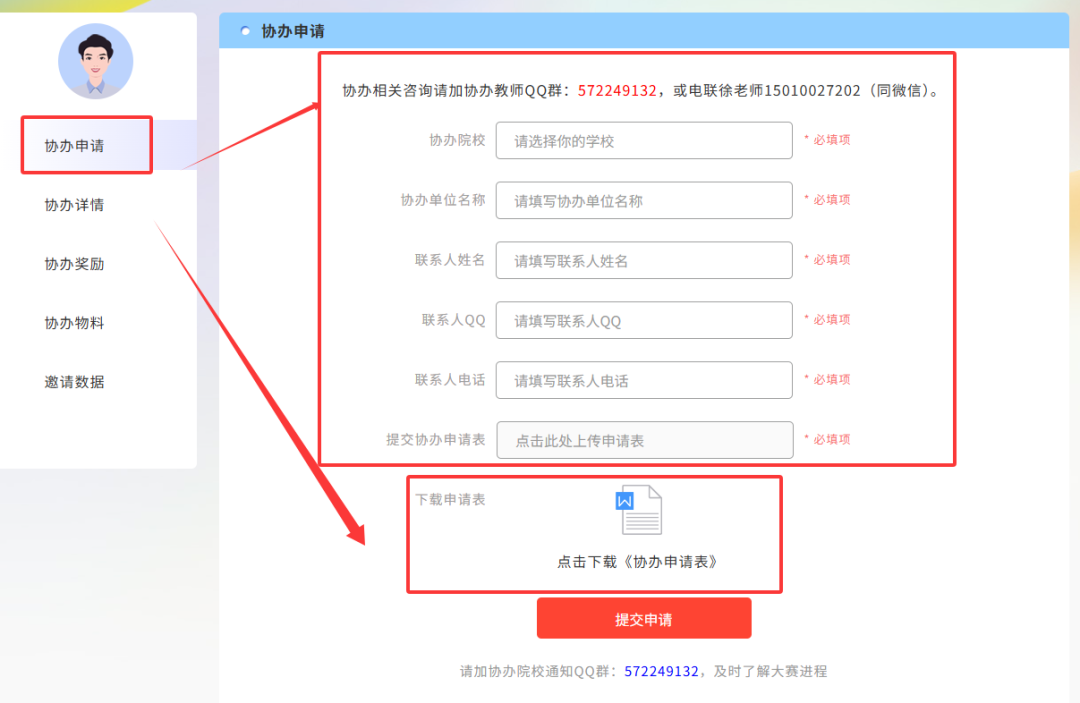Open the 协办院校 school selection dropdown

(644, 140)
